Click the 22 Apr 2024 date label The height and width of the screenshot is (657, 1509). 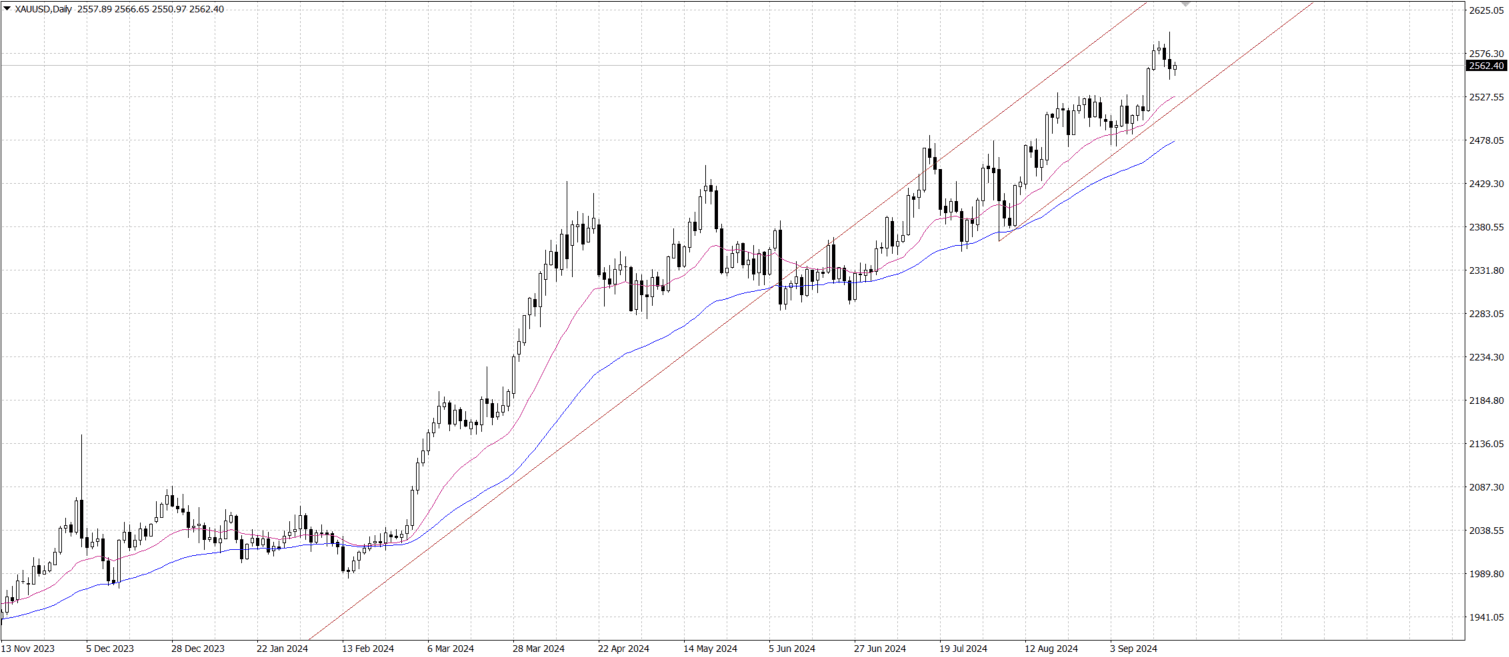click(x=623, y=649)
